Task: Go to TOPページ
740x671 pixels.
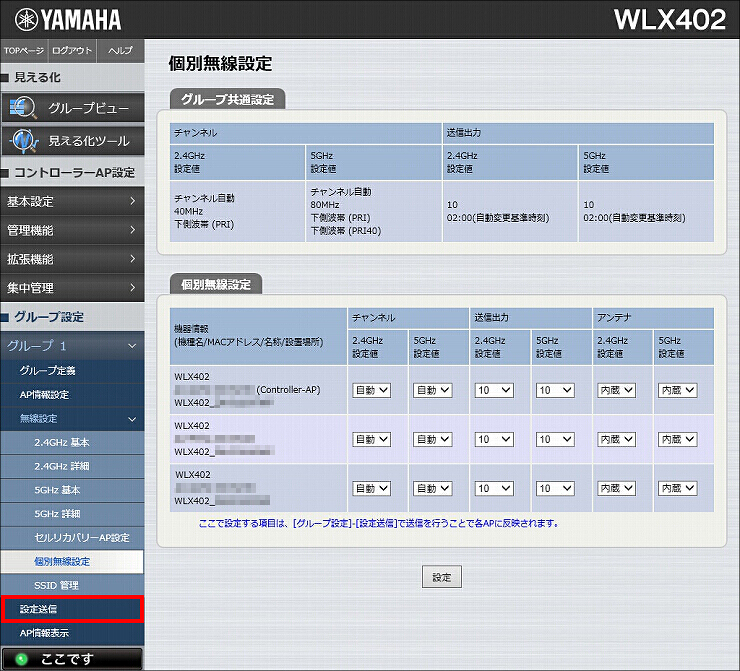Action: (24, 50)
